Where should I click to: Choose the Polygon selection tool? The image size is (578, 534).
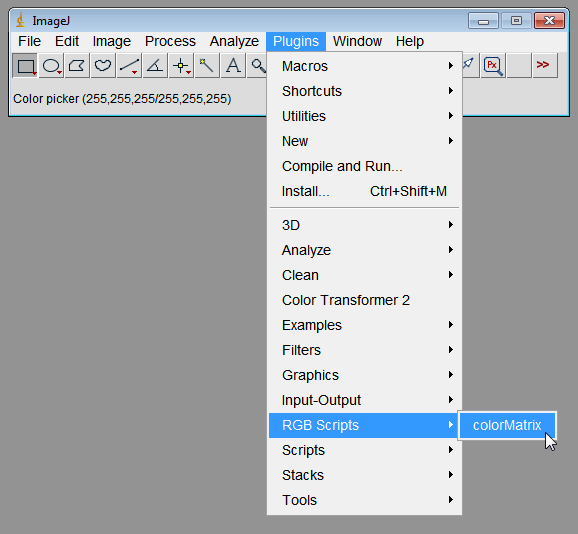(77, 66)
